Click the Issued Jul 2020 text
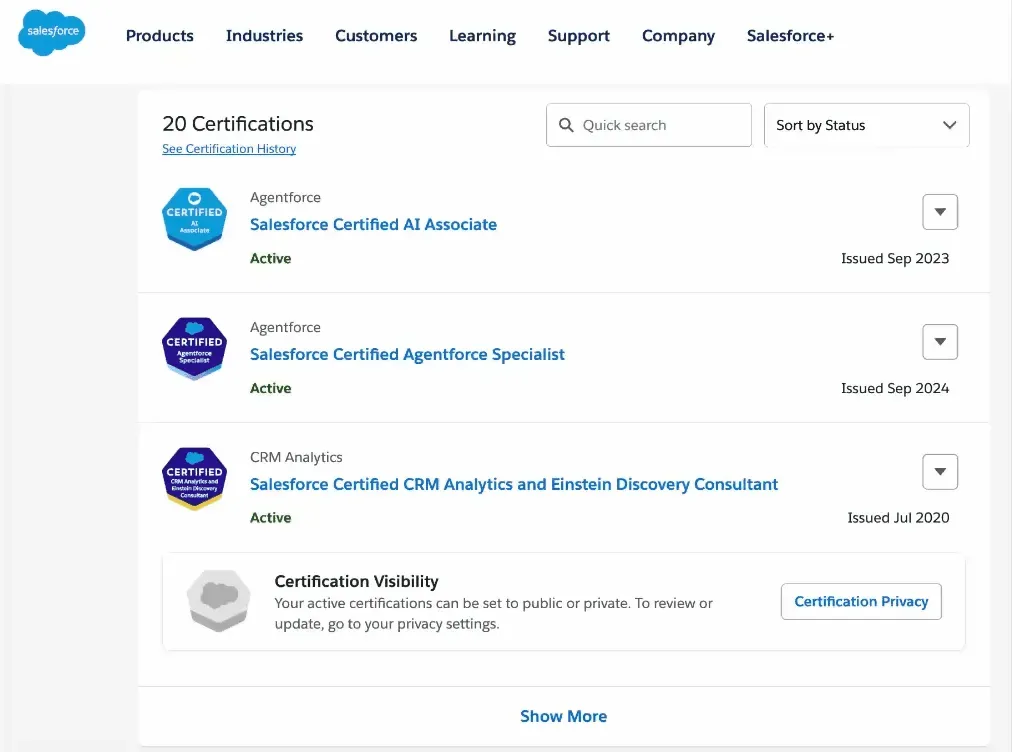The height and width of the screenshot is (752, 1012). click(898, 518)
